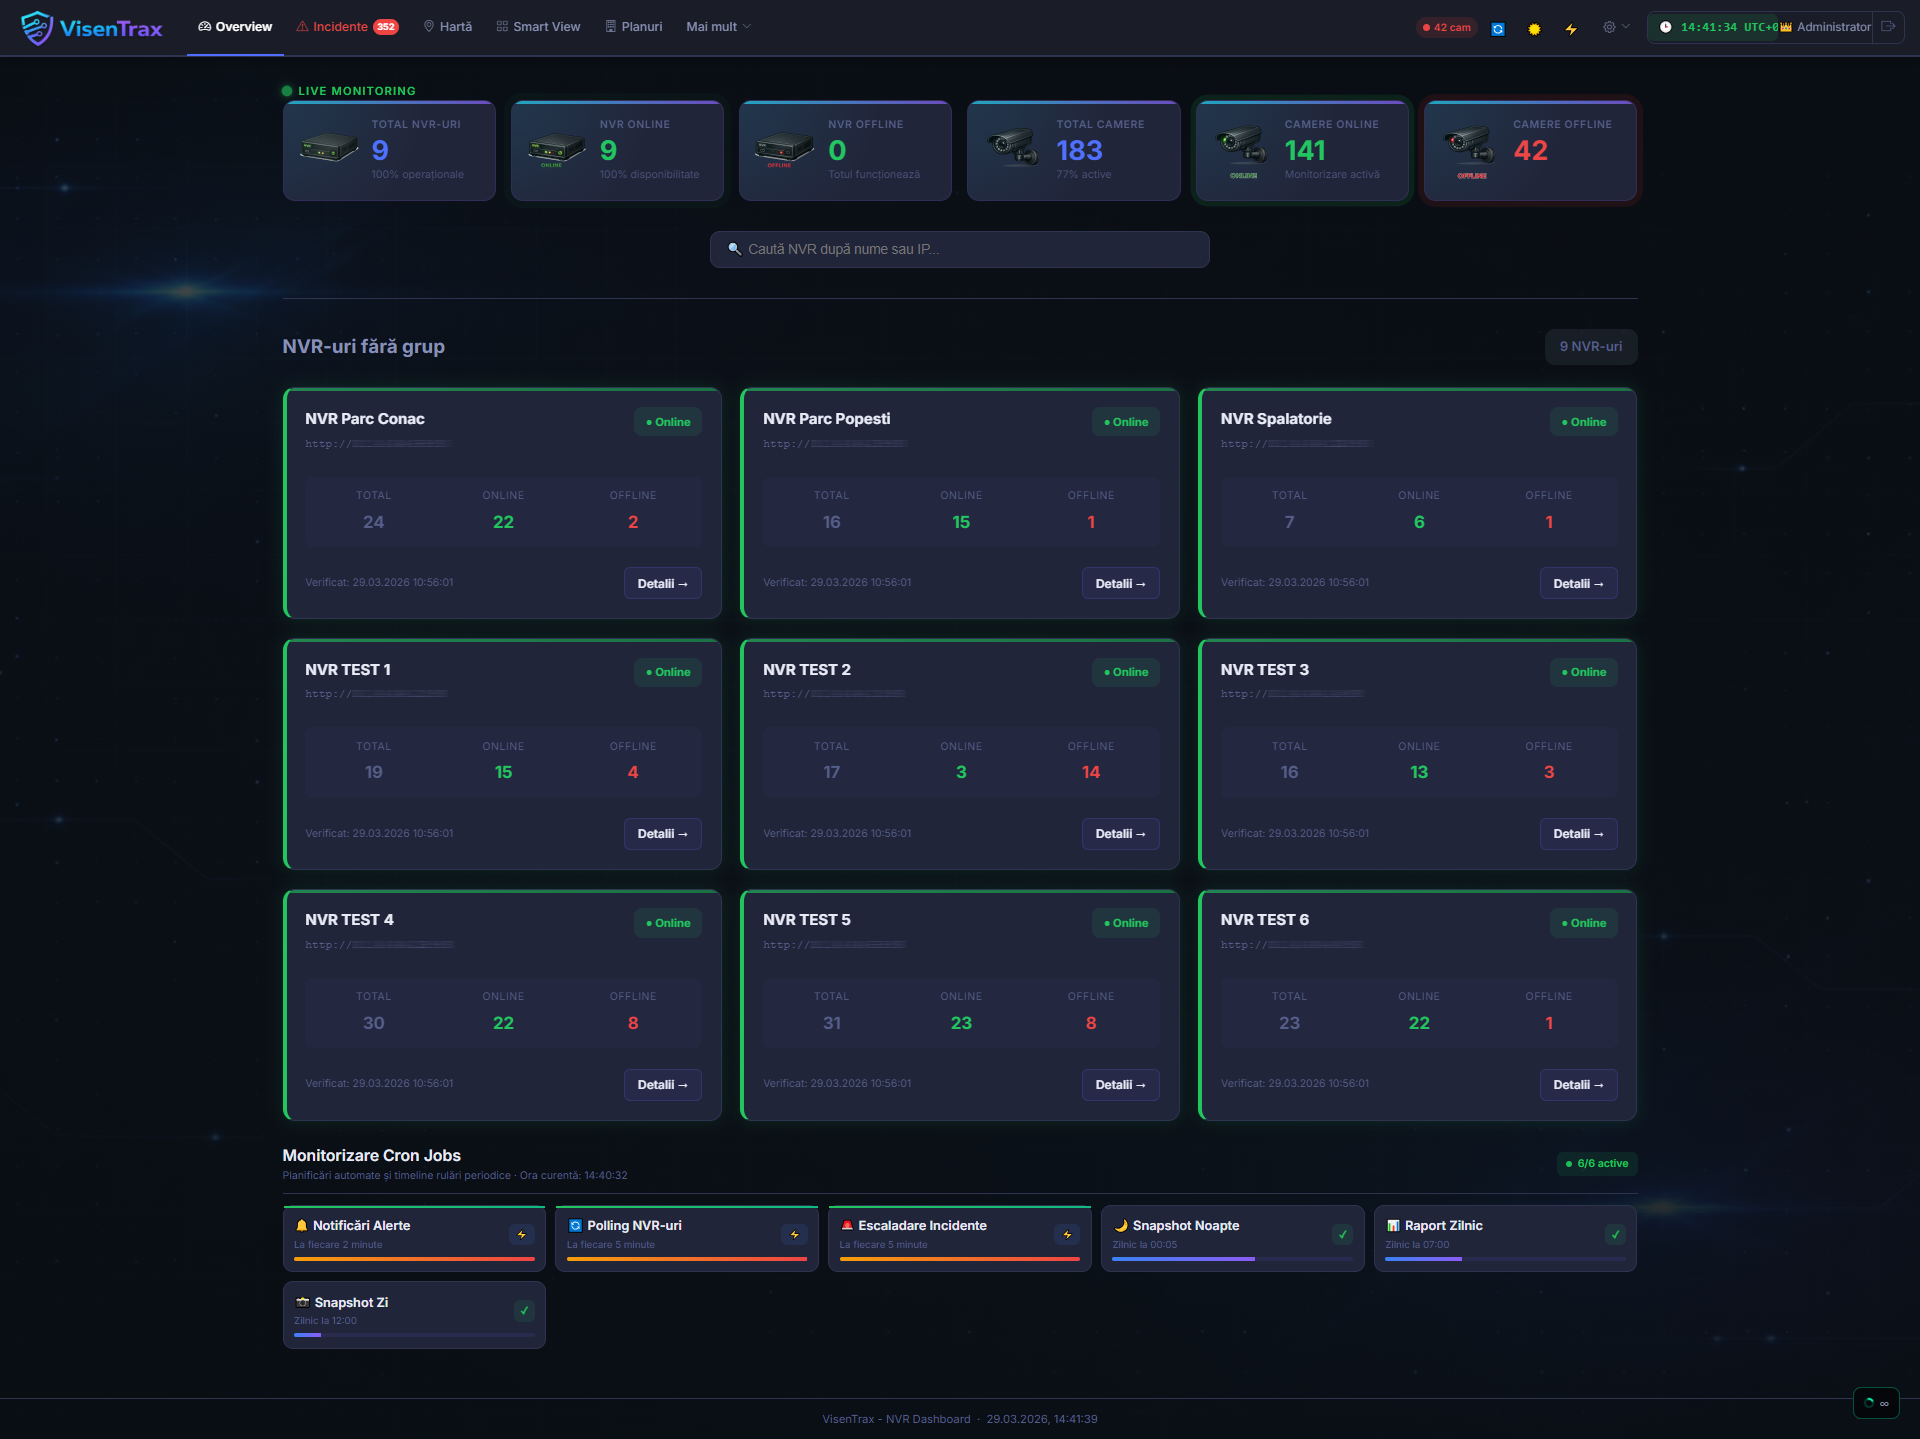
Task: Click Online status badge on NVR Parc Conac
Action: tap(668, 422)
